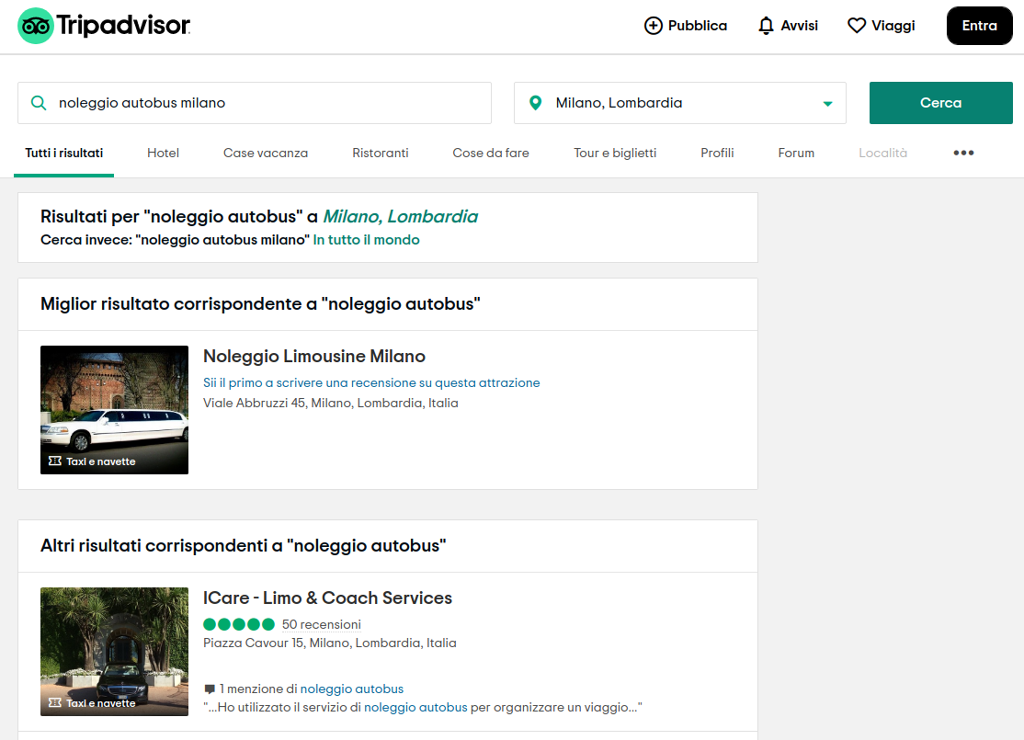Open the three-dots more tabs menu
1024x740 pixels.
coord(963,153)
